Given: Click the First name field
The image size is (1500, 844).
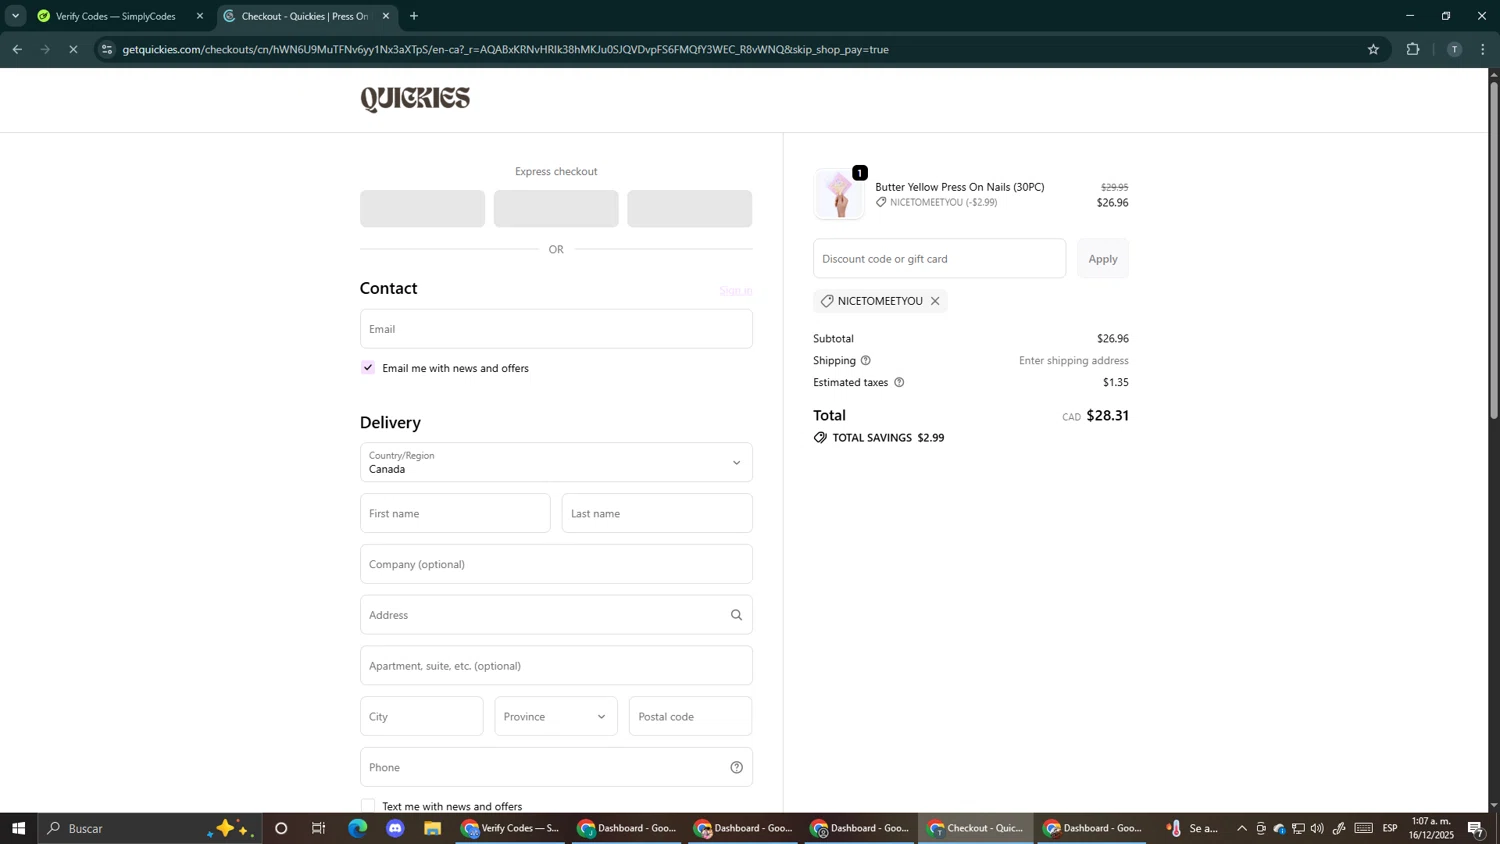Looking at the screenshot, I should click(x=455, y=513).
